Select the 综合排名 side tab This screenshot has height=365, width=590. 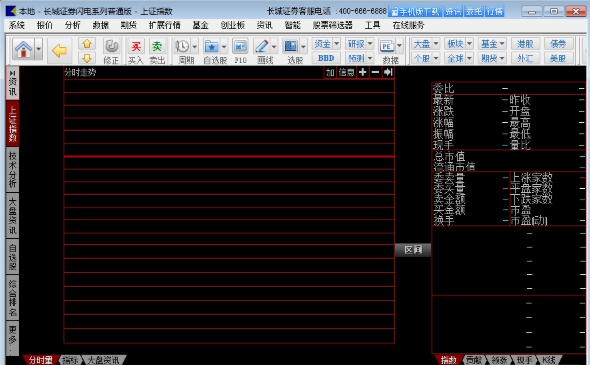pos(12,298)
